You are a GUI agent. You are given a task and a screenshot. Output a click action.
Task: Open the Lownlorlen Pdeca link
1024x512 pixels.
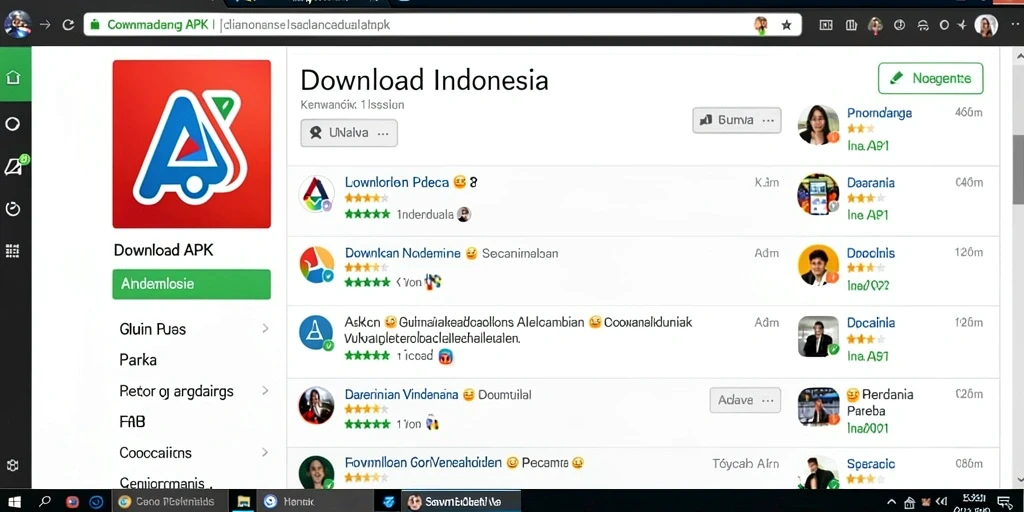[396, 182]
